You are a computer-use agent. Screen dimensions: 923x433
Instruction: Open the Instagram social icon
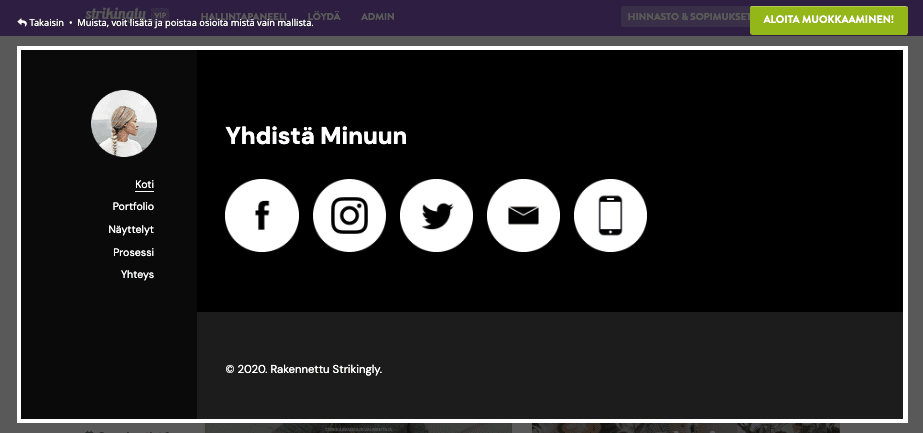click(x=349, y=215)
